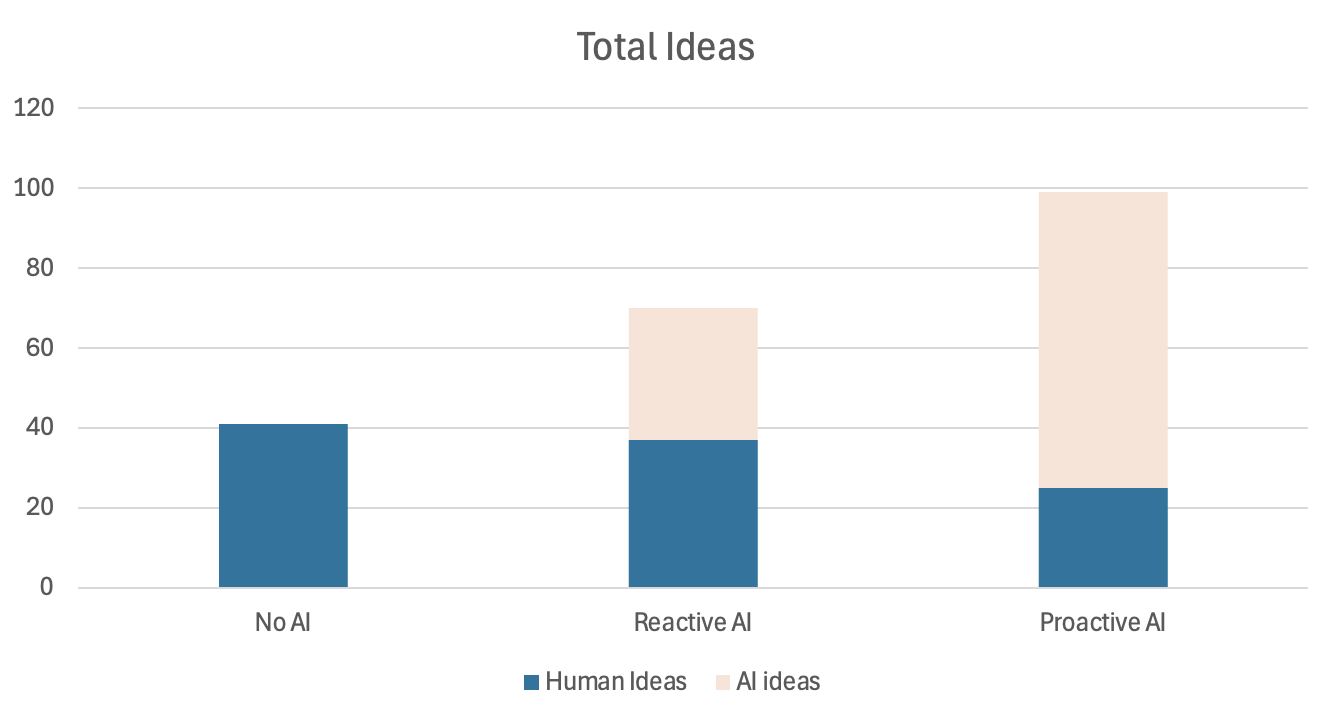Select the beige segment of Reactive AI bar
This screenshot has width=1334, height=722.
693,374
